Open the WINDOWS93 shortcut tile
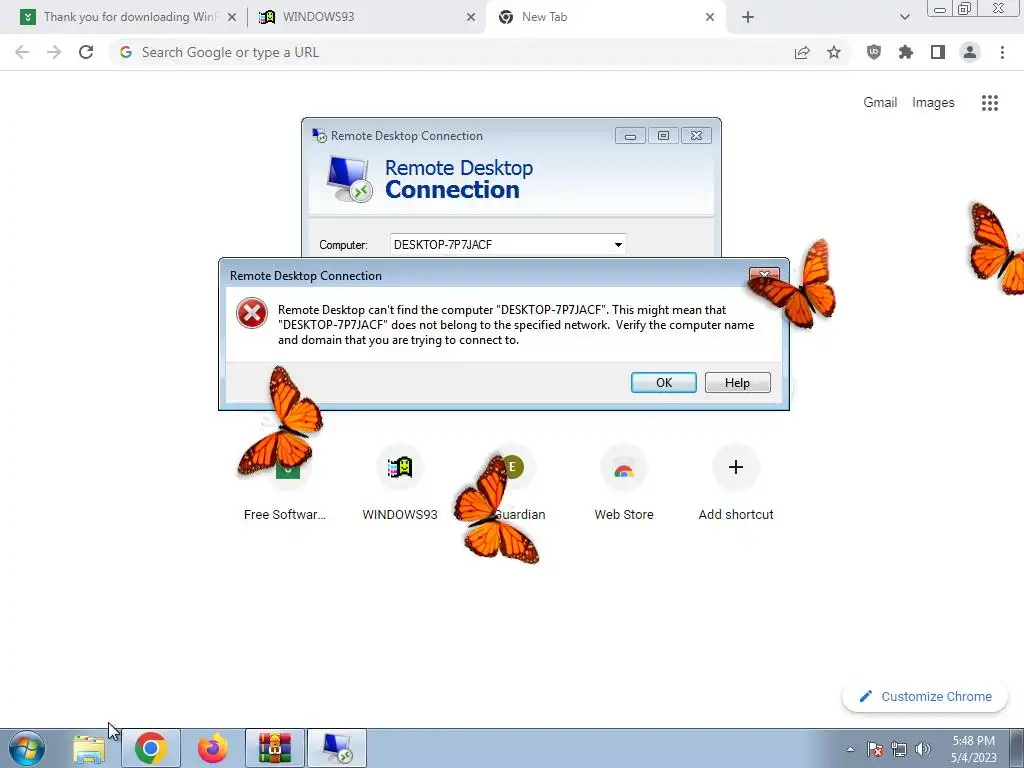Viewport: 1024px width, 768px height. point(400,483)
